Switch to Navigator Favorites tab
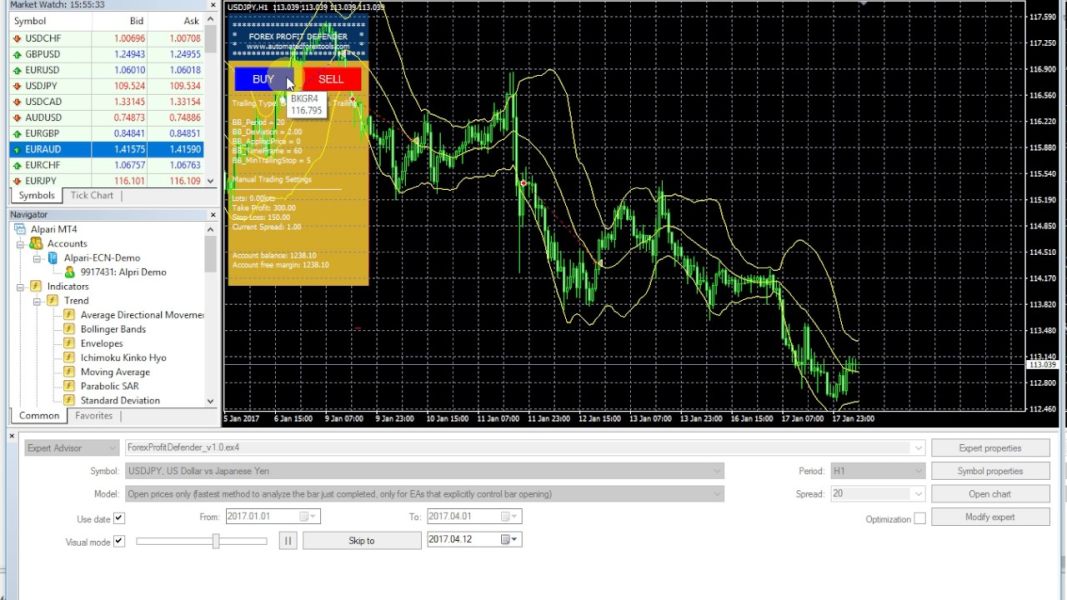This screenshot has height=600, width=1067. (x=94, y=416)
